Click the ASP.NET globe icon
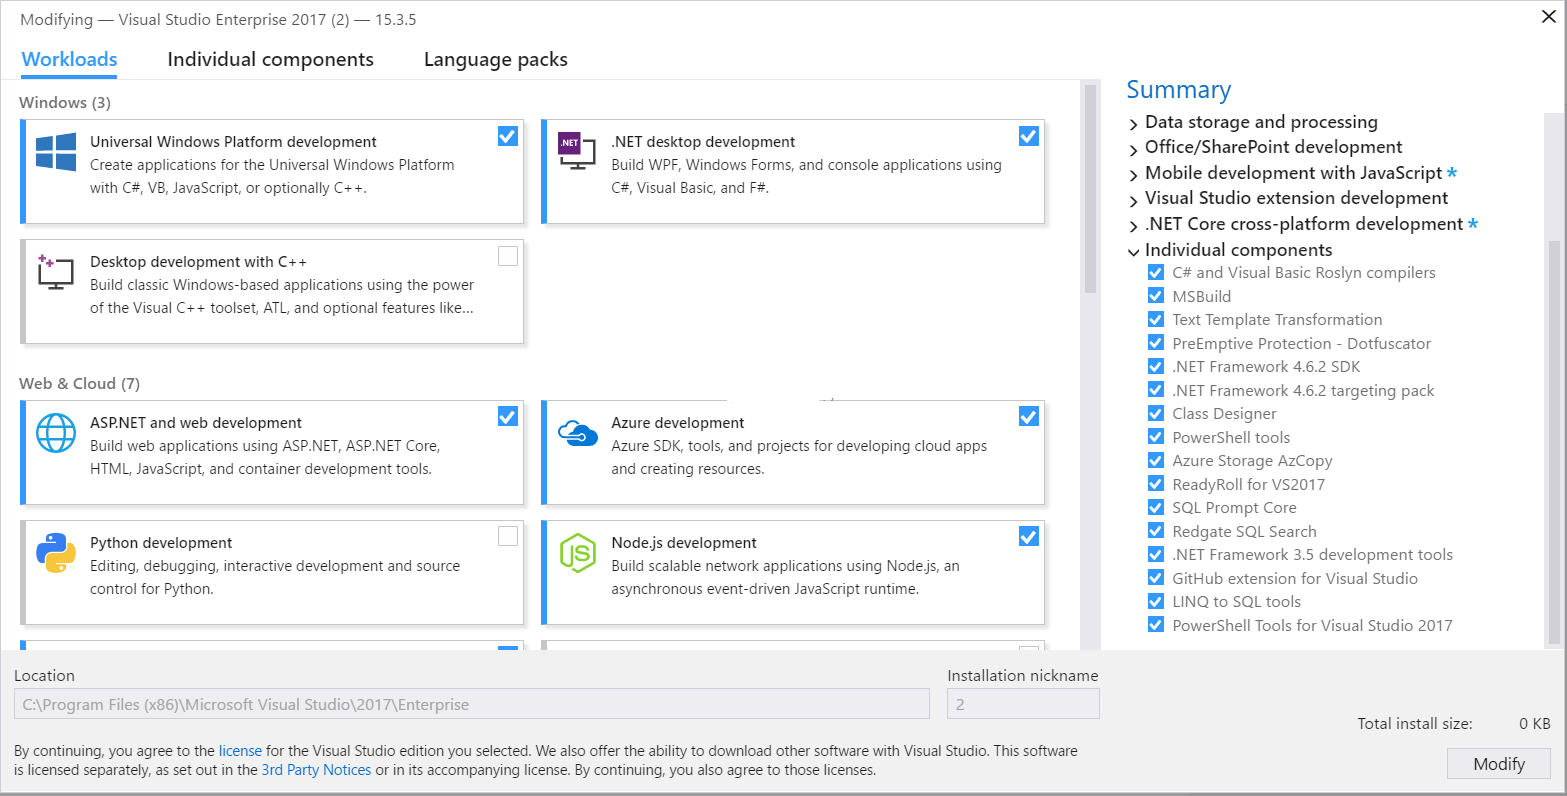The width and height of the screenshot is (1567, 796). click(x=56, y=433)
